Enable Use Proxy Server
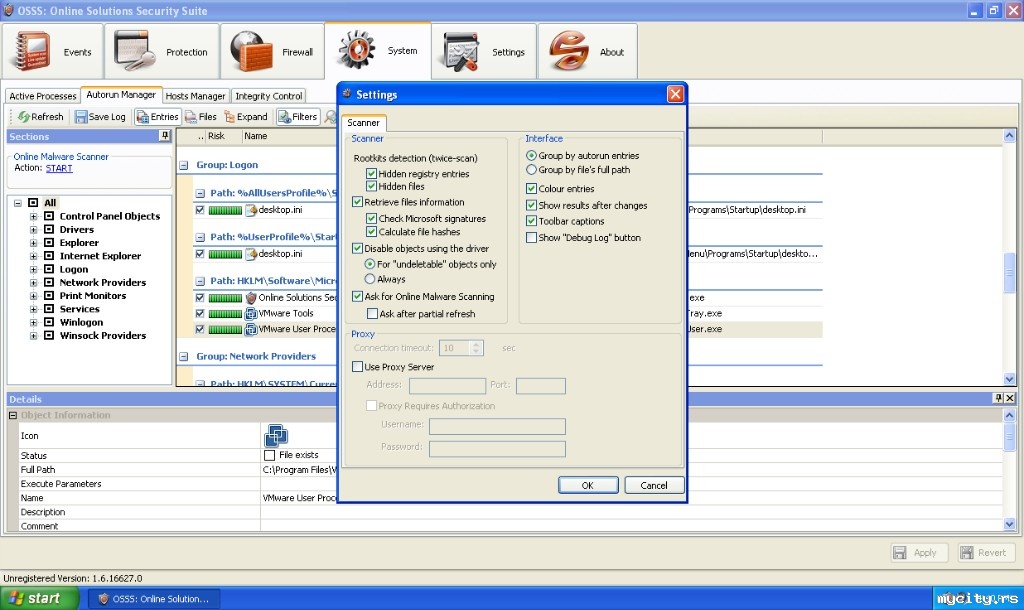The width and height of the screenshot is (1024, 610). point(357,366)
